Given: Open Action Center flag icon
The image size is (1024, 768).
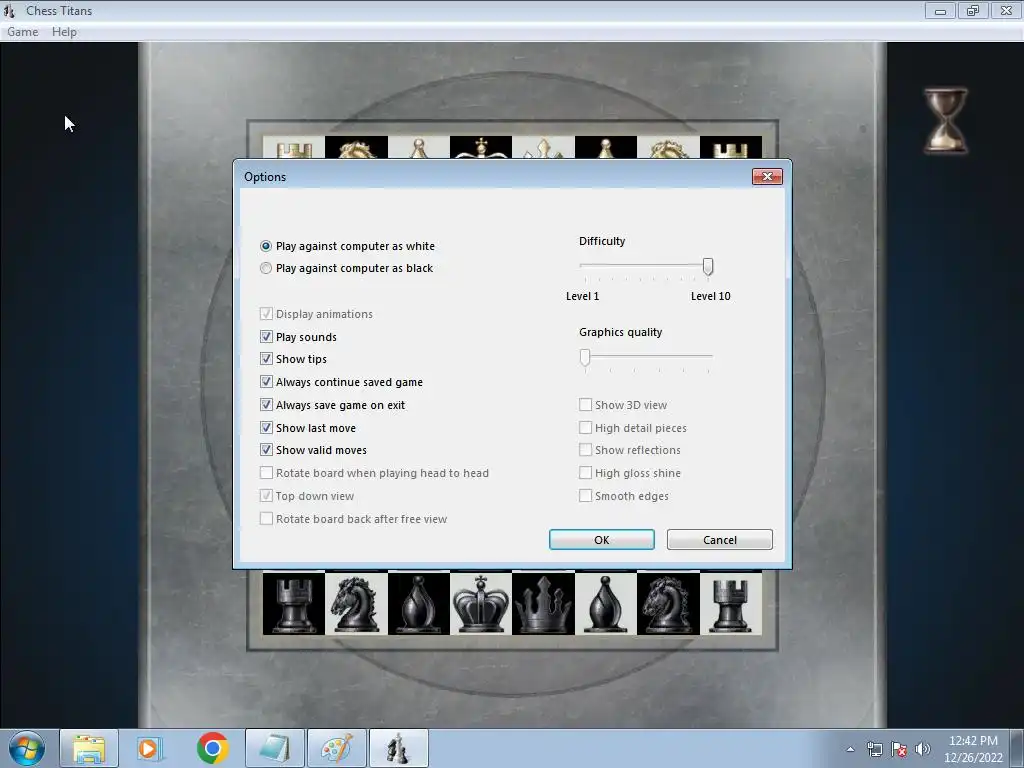Looking at the screenshot, I should [x=899, y=749].
